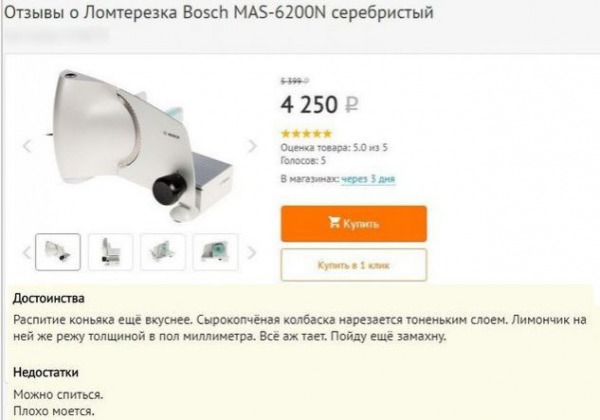Click the Недостатки review heading
Viewport: 600px width, 420px height.
46,372
